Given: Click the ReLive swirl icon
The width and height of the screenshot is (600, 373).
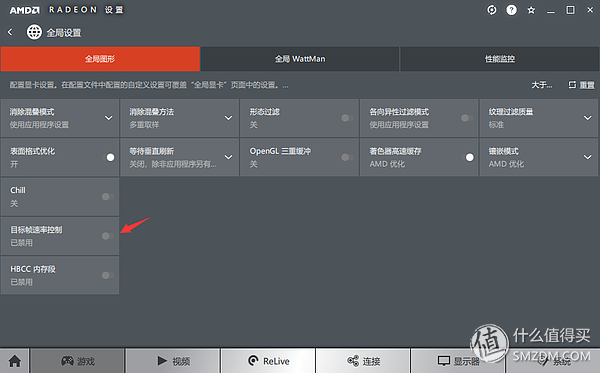Looking at the screenshot, I should [x=253, y=360].
